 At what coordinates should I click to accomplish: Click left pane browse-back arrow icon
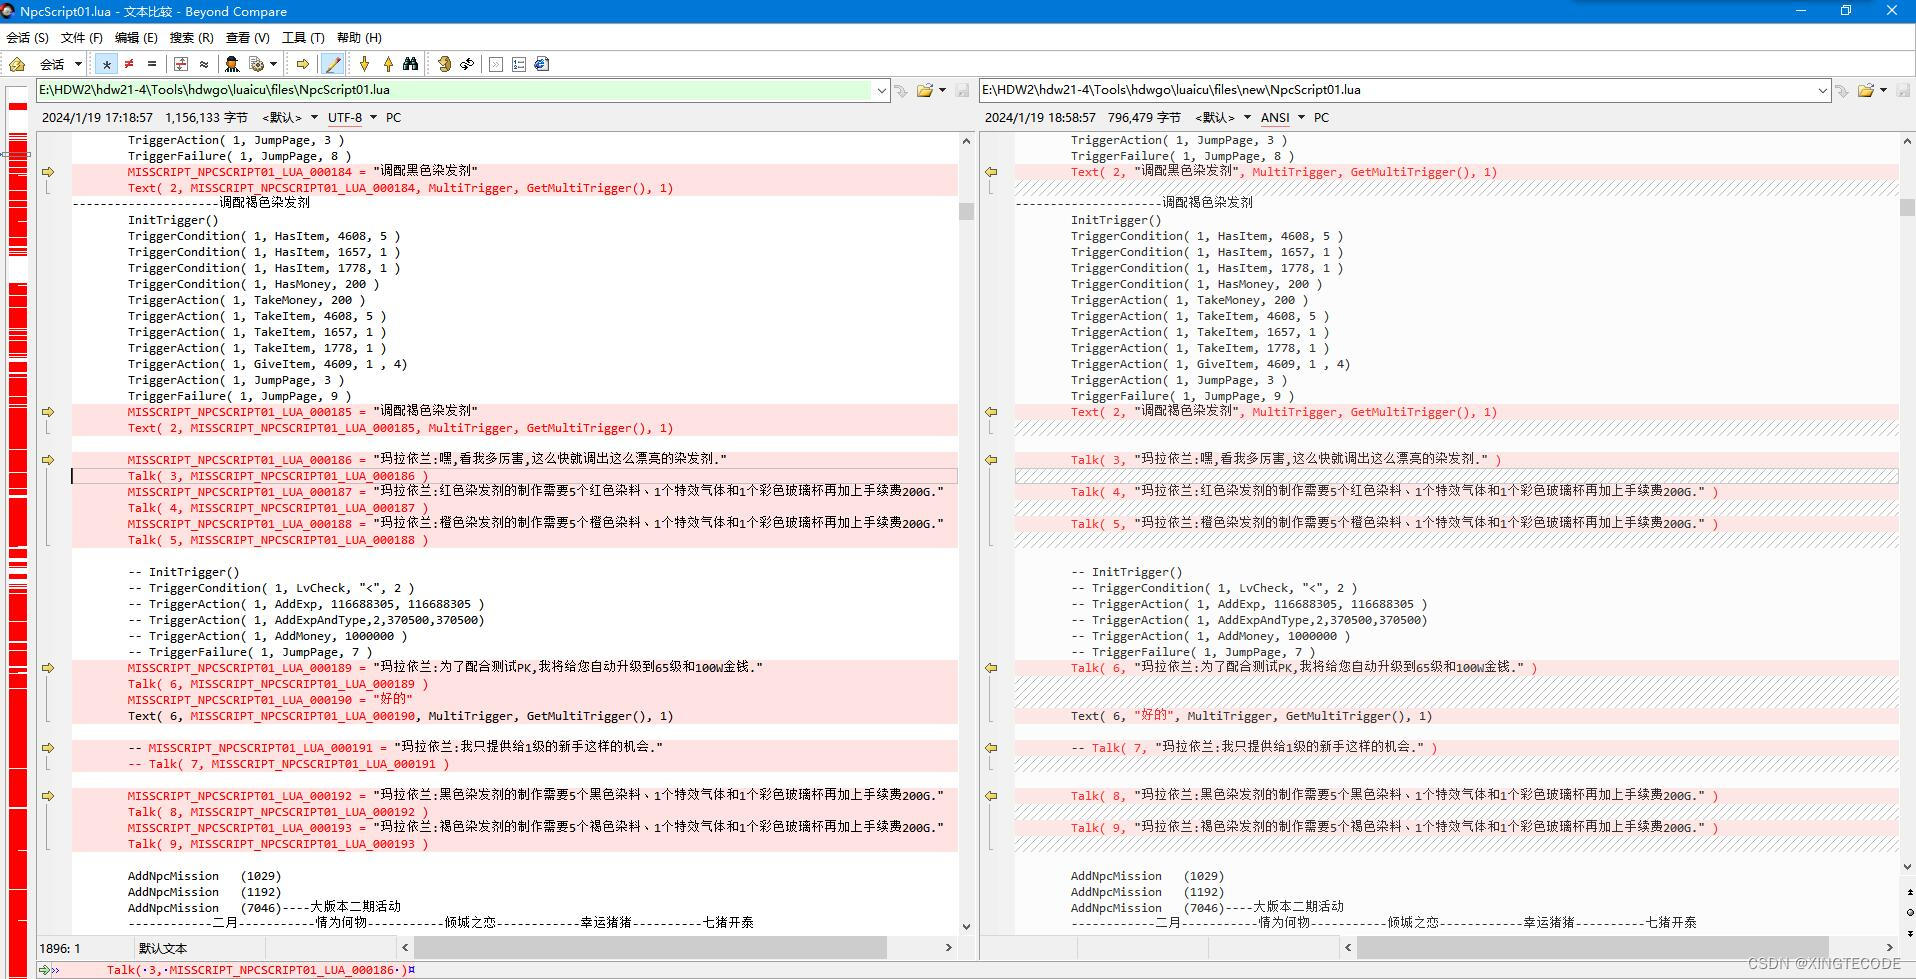pos(902,90)
